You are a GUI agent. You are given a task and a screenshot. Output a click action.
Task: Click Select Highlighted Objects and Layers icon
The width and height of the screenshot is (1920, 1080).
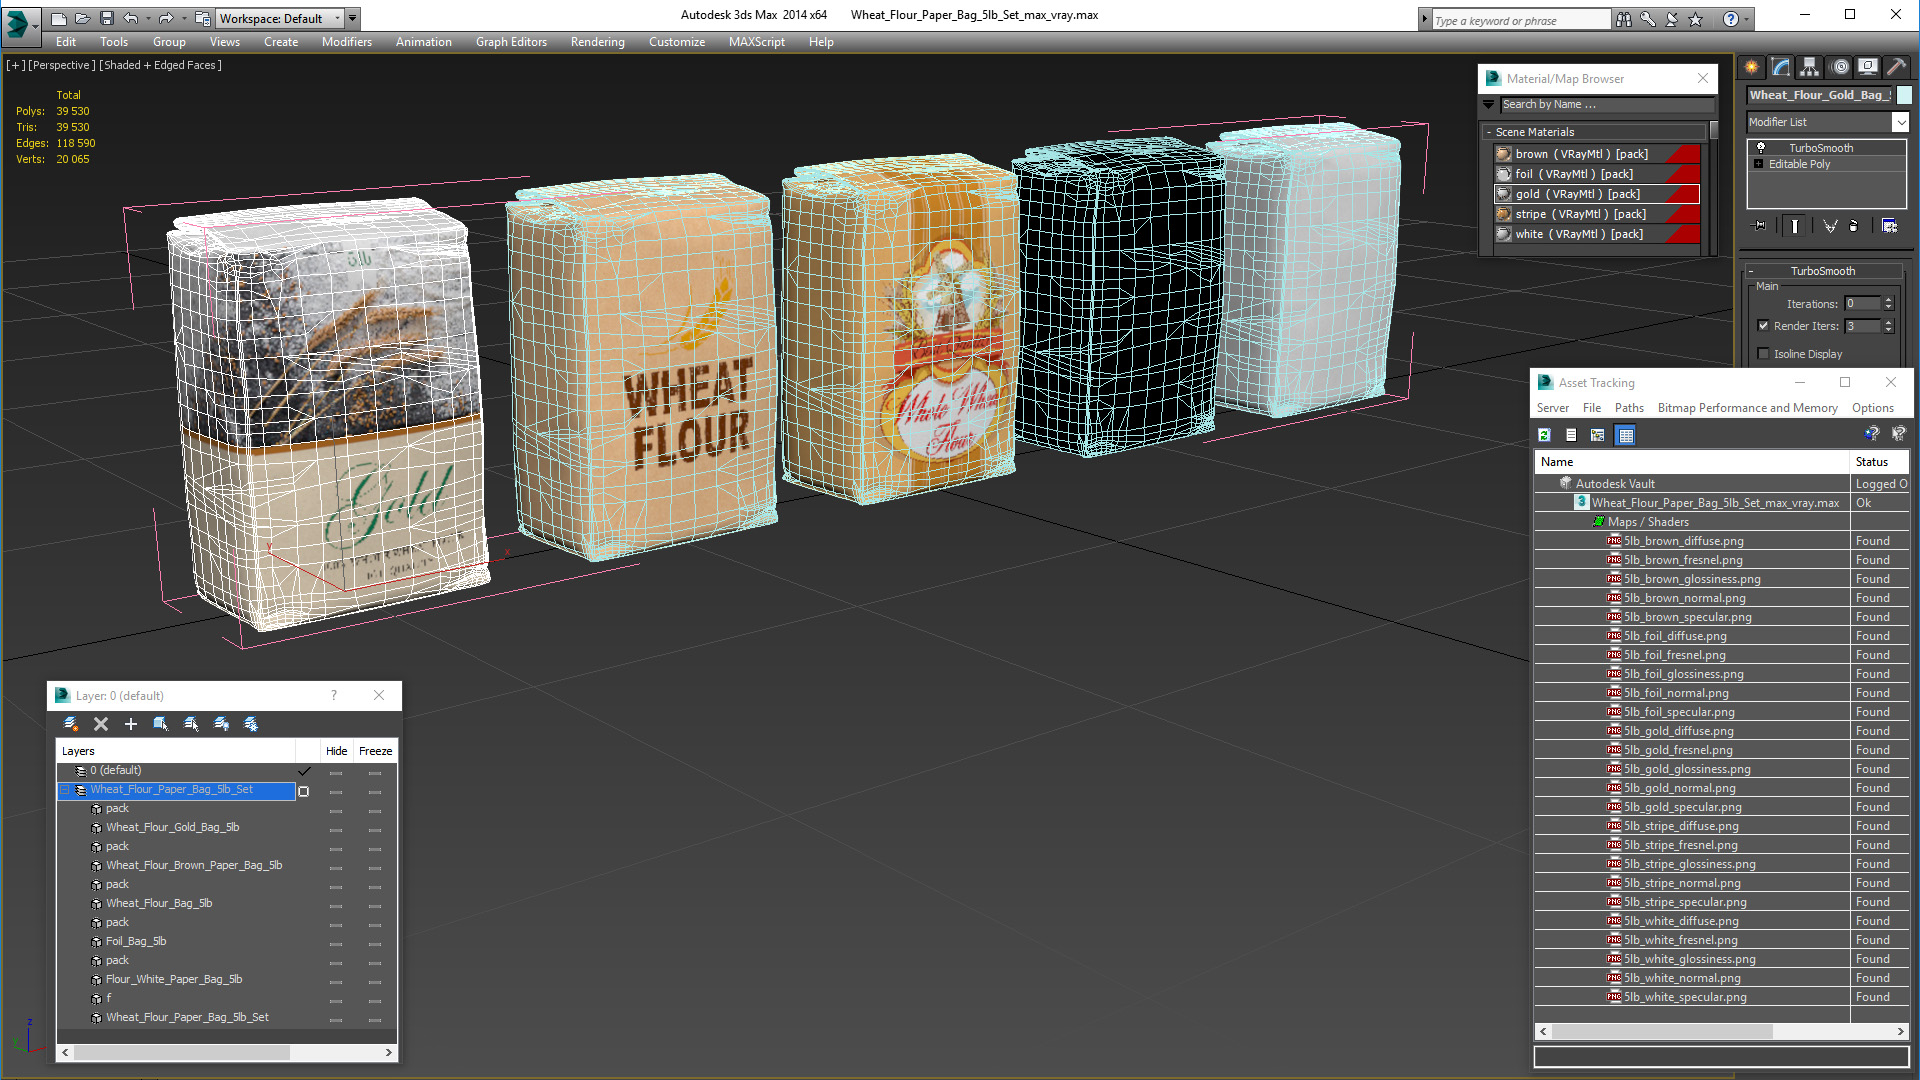161,724
